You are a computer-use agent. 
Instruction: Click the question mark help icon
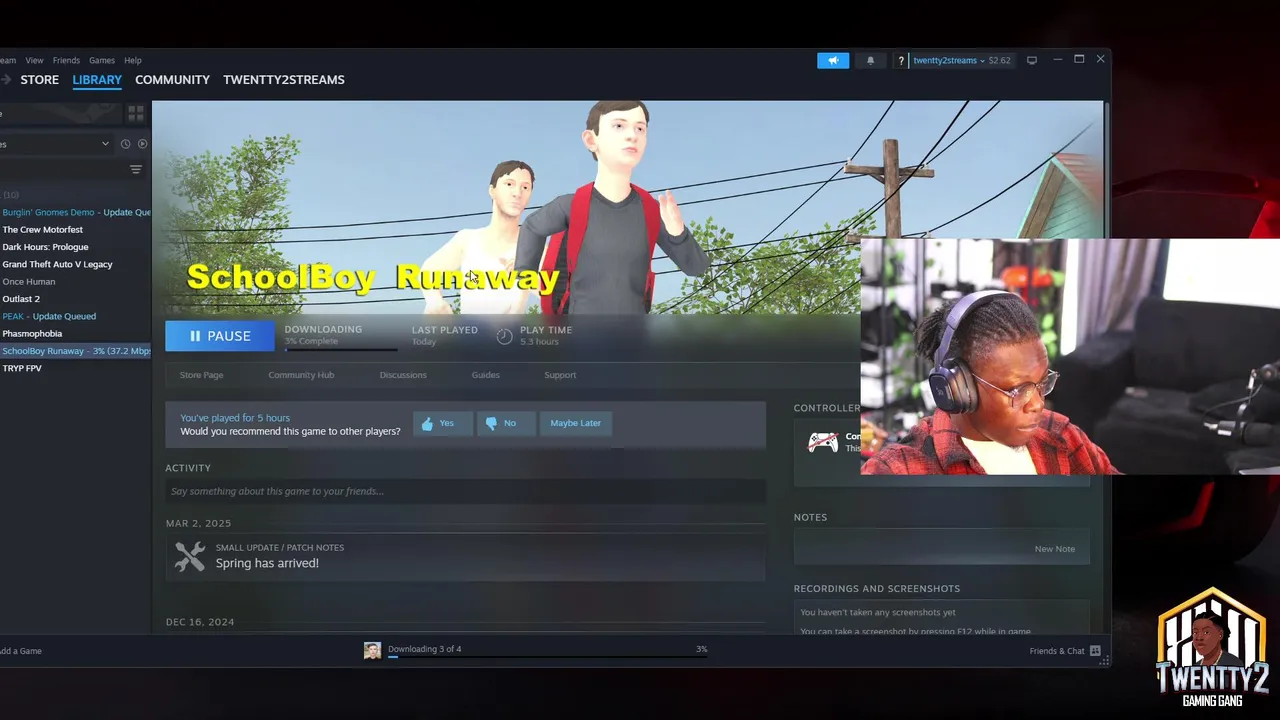click(x=900, y=60)
